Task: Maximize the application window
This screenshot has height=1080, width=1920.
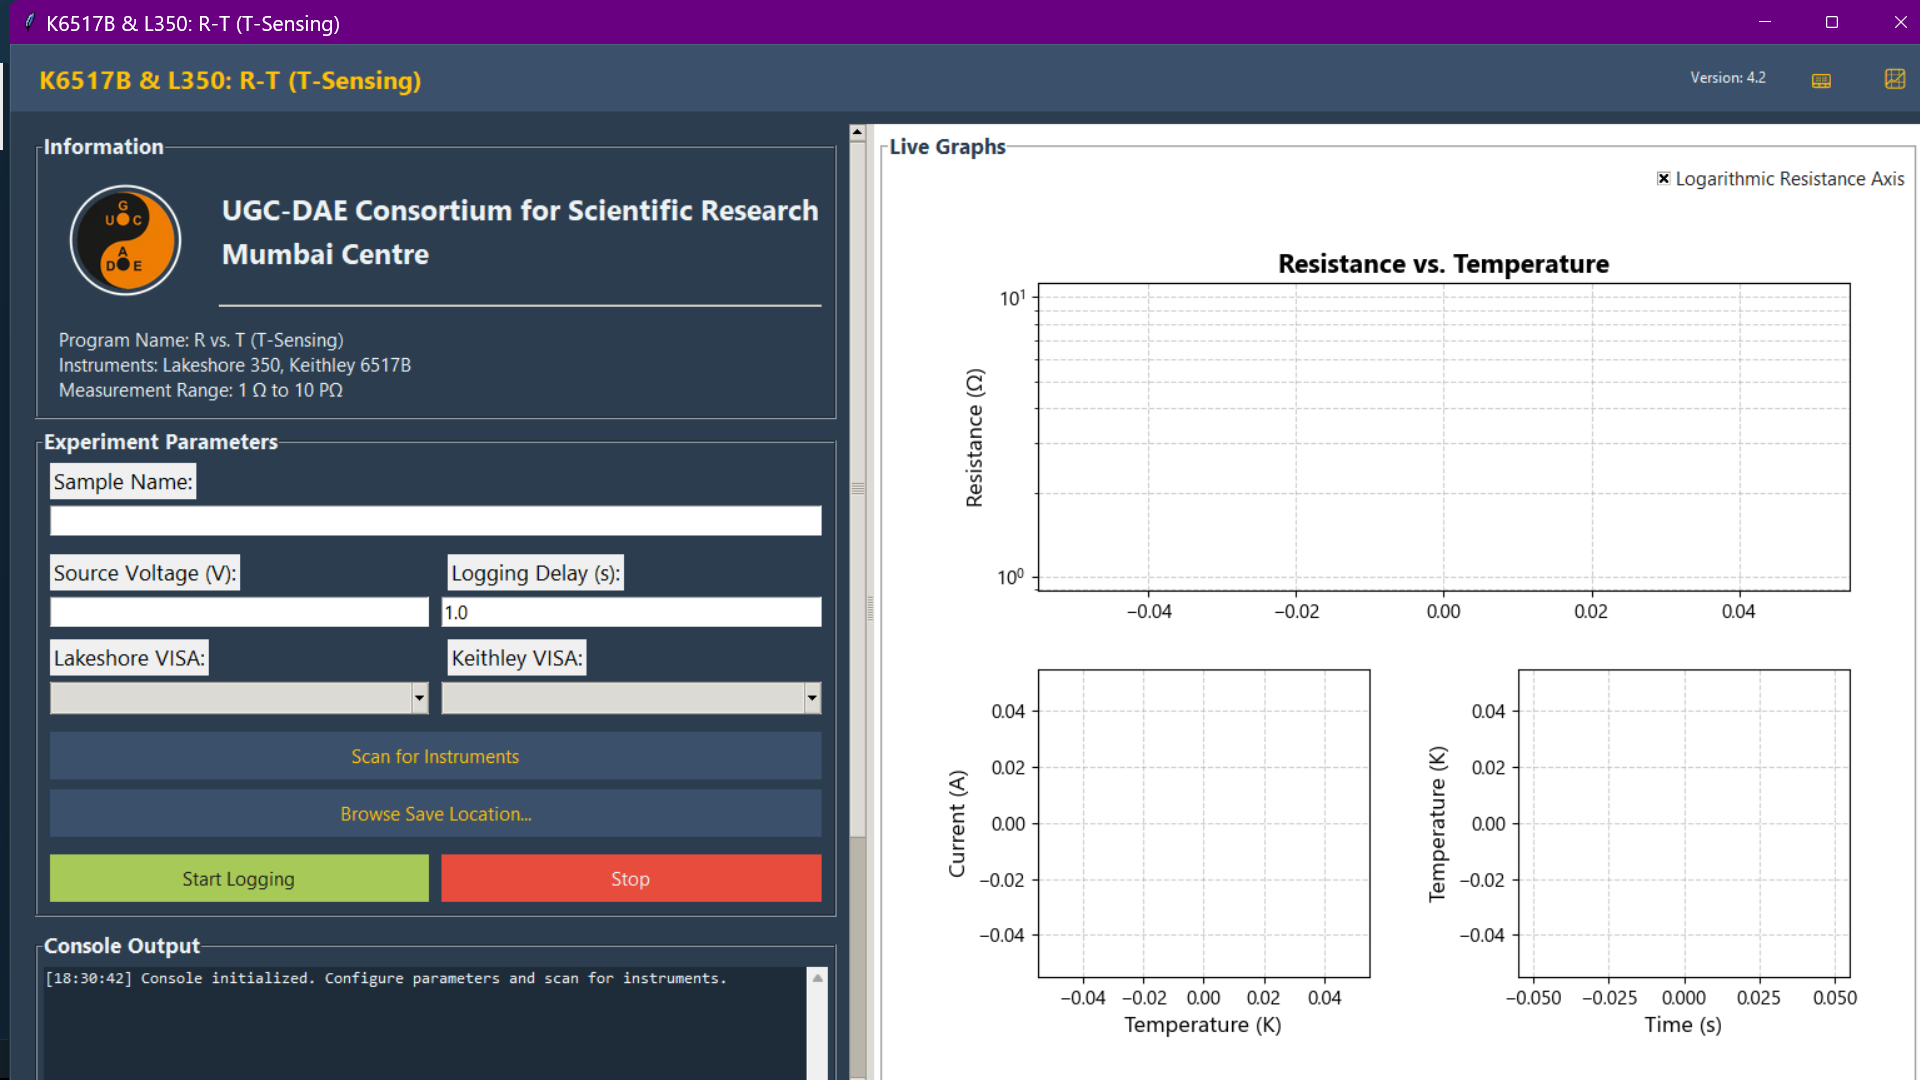Action: point(1831,22)
